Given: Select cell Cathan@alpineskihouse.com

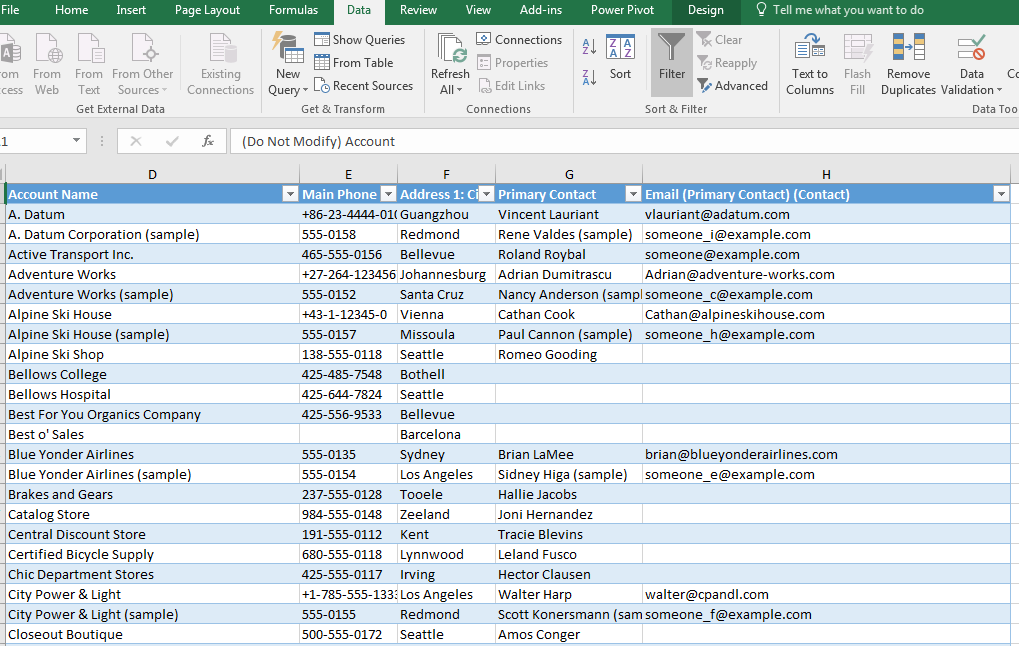Looking at the screenshot, I should [x=826, y=315].
